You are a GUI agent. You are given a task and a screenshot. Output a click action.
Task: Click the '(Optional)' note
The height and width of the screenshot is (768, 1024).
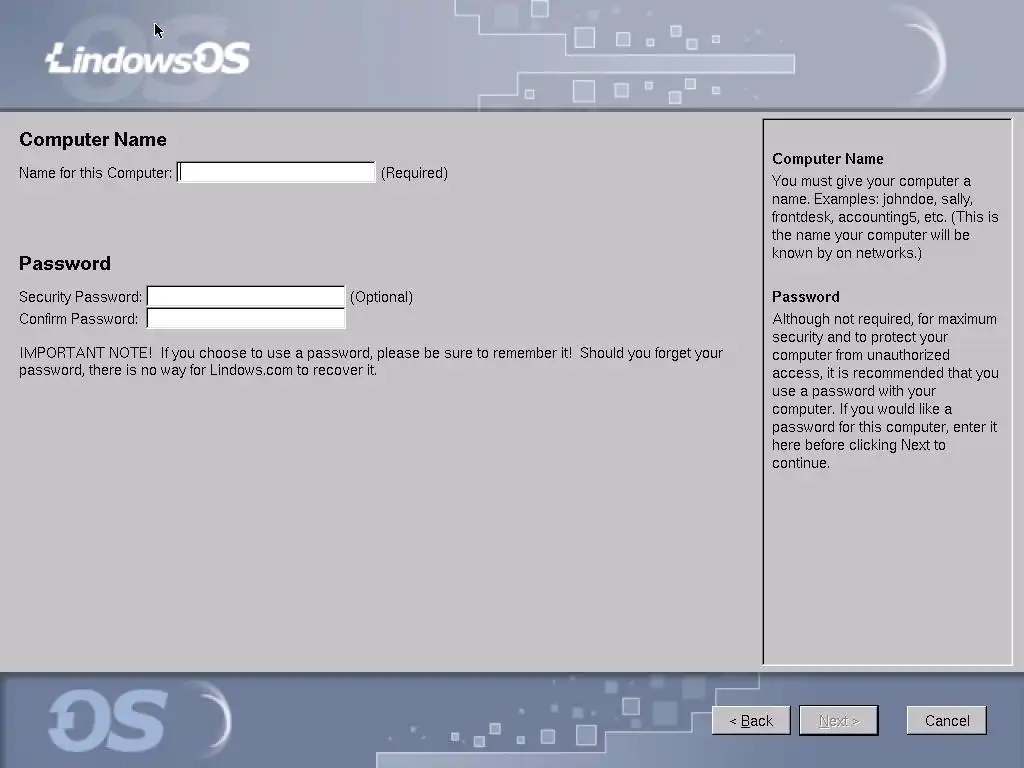point(381,297)
